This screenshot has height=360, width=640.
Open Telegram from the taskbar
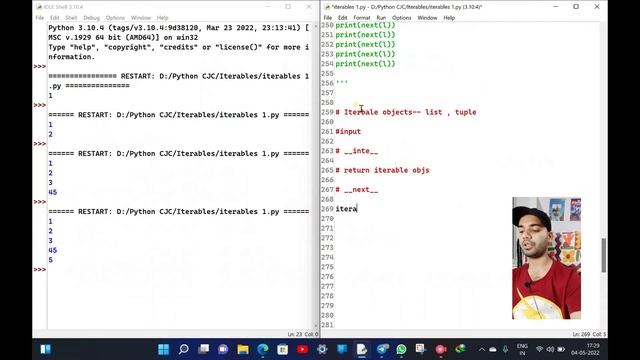(x=382, y=349)
